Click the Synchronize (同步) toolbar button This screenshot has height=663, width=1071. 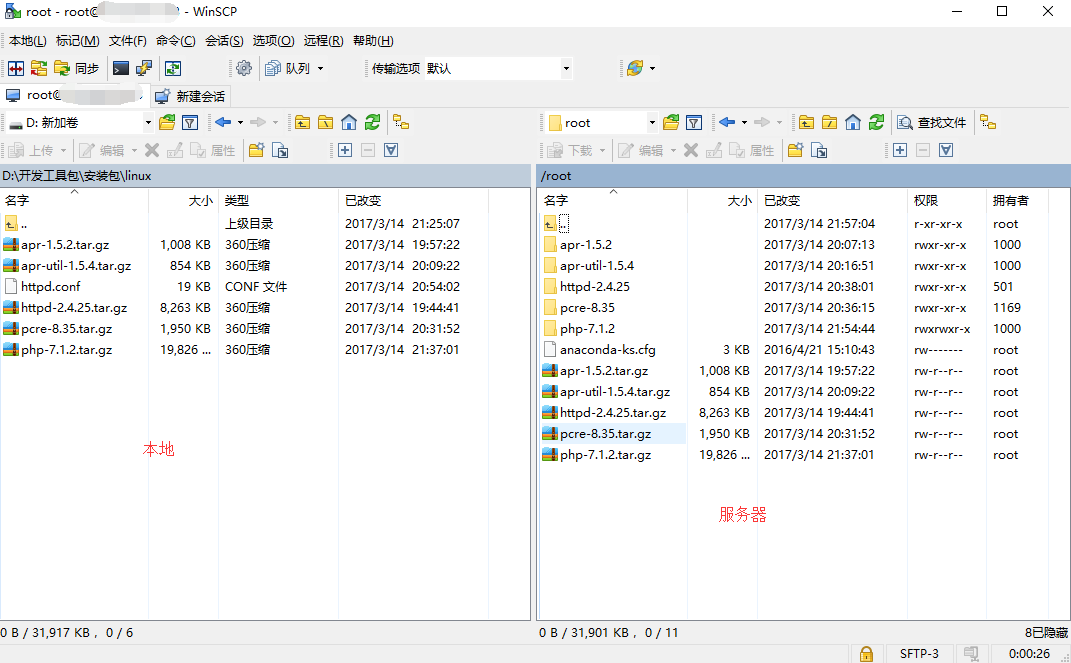[76, 68]
